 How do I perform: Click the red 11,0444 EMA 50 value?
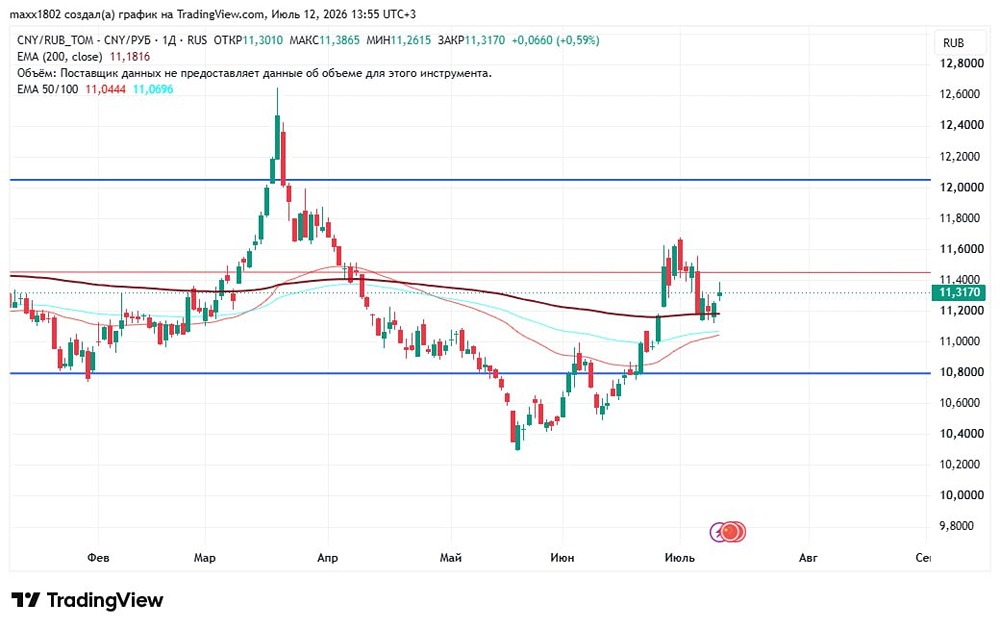pos(105,89)
